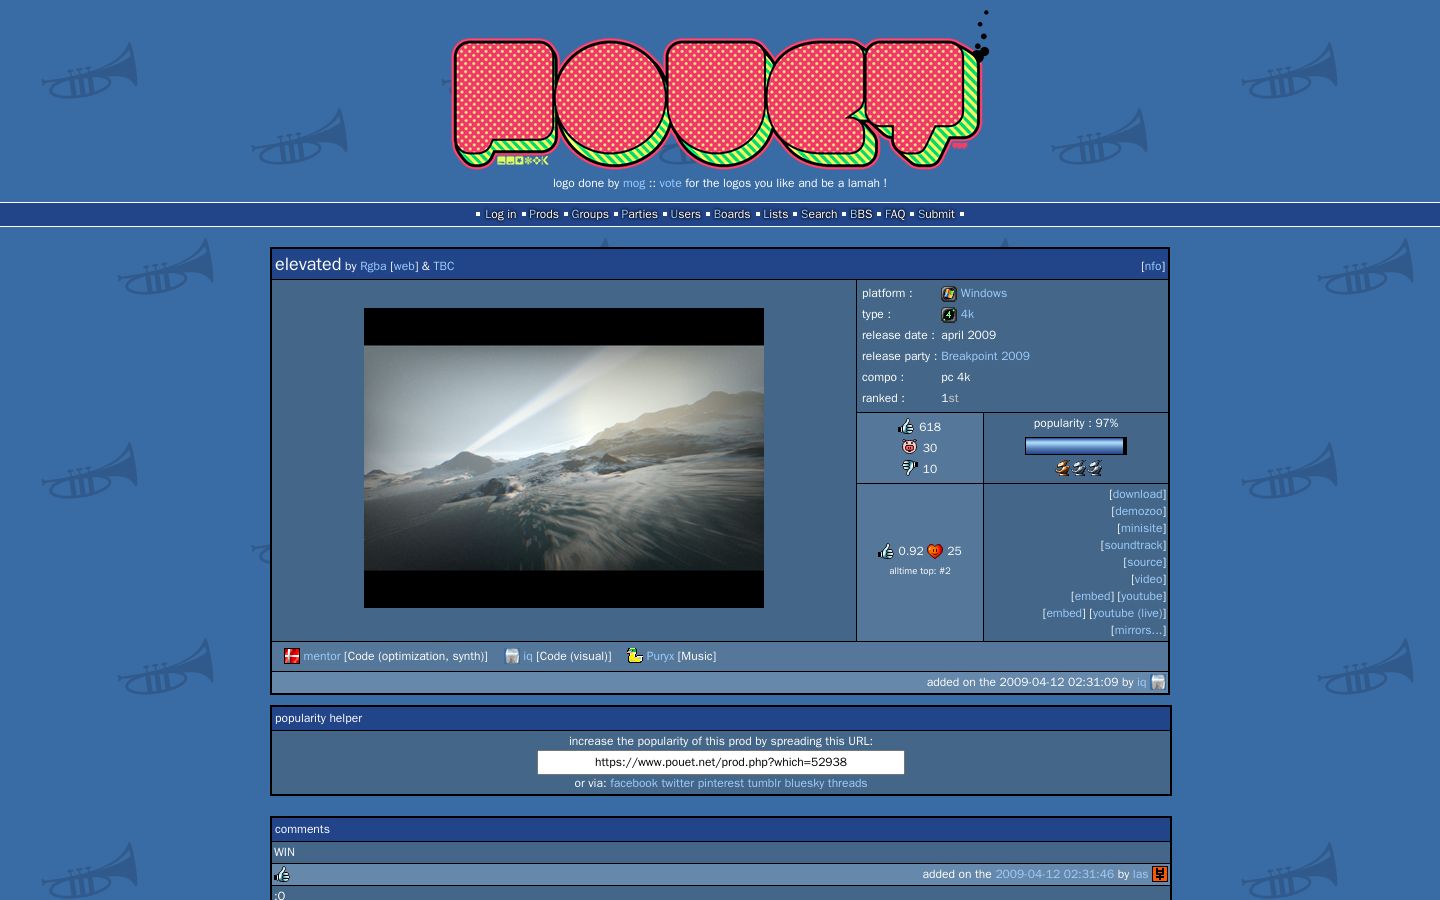Viewport: 1440px width, 900px height.
Task: Share the prod via tumblr
Action: click(x=764, y=783)
